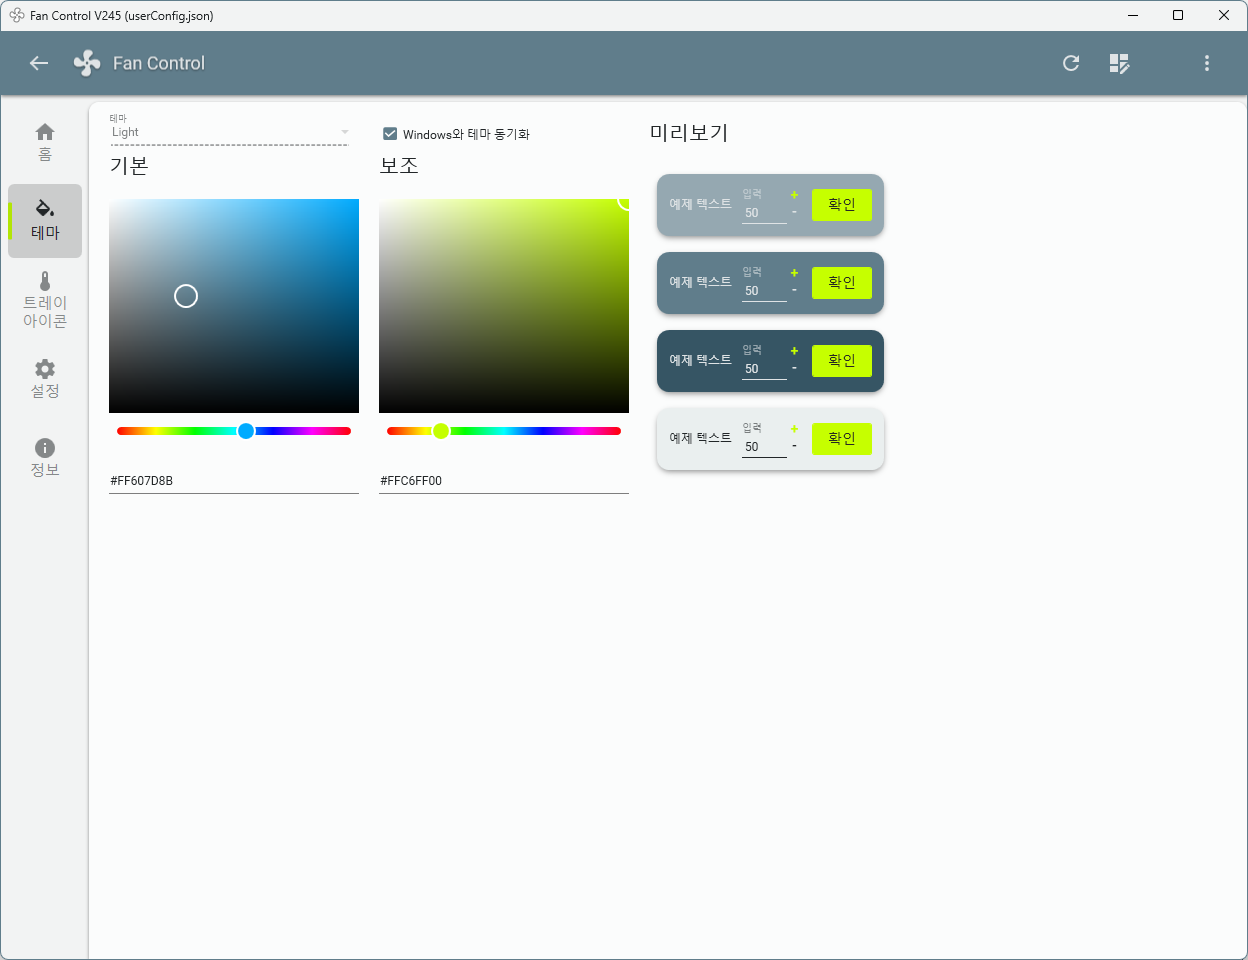Click the 입력 field in first preview card
Viewport: 1248px width, 960px height.
tap(764, 206)
